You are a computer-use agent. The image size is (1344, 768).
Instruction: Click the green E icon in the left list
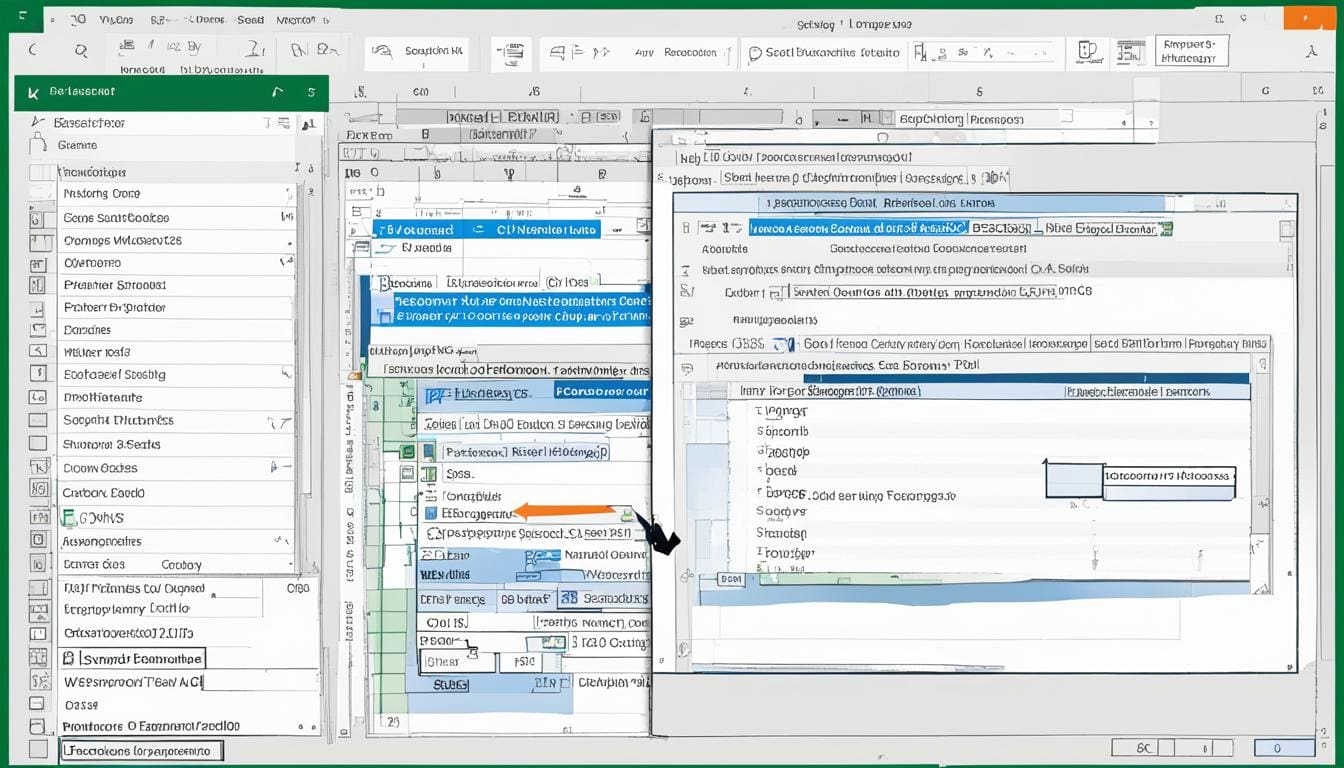(x=68, y=518)
